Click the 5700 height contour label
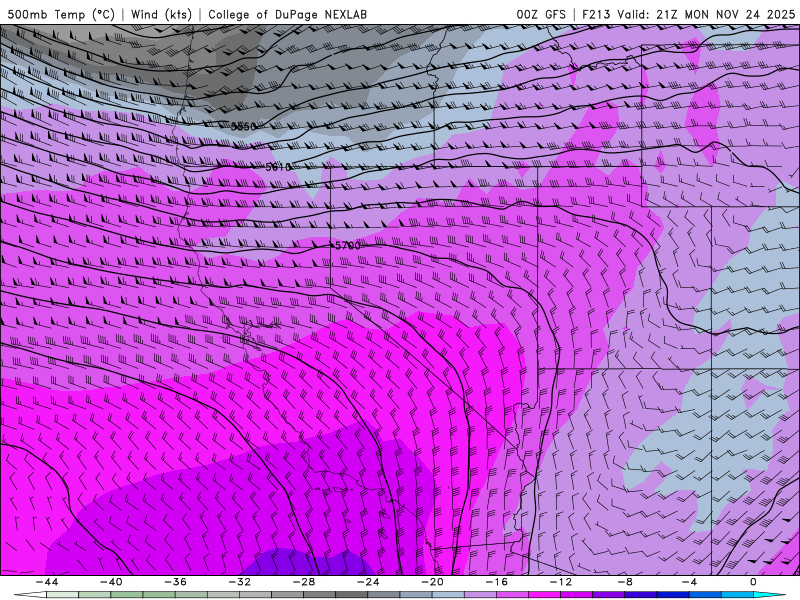This screenshot has height=600, width=800. click(x=347, y=246)
